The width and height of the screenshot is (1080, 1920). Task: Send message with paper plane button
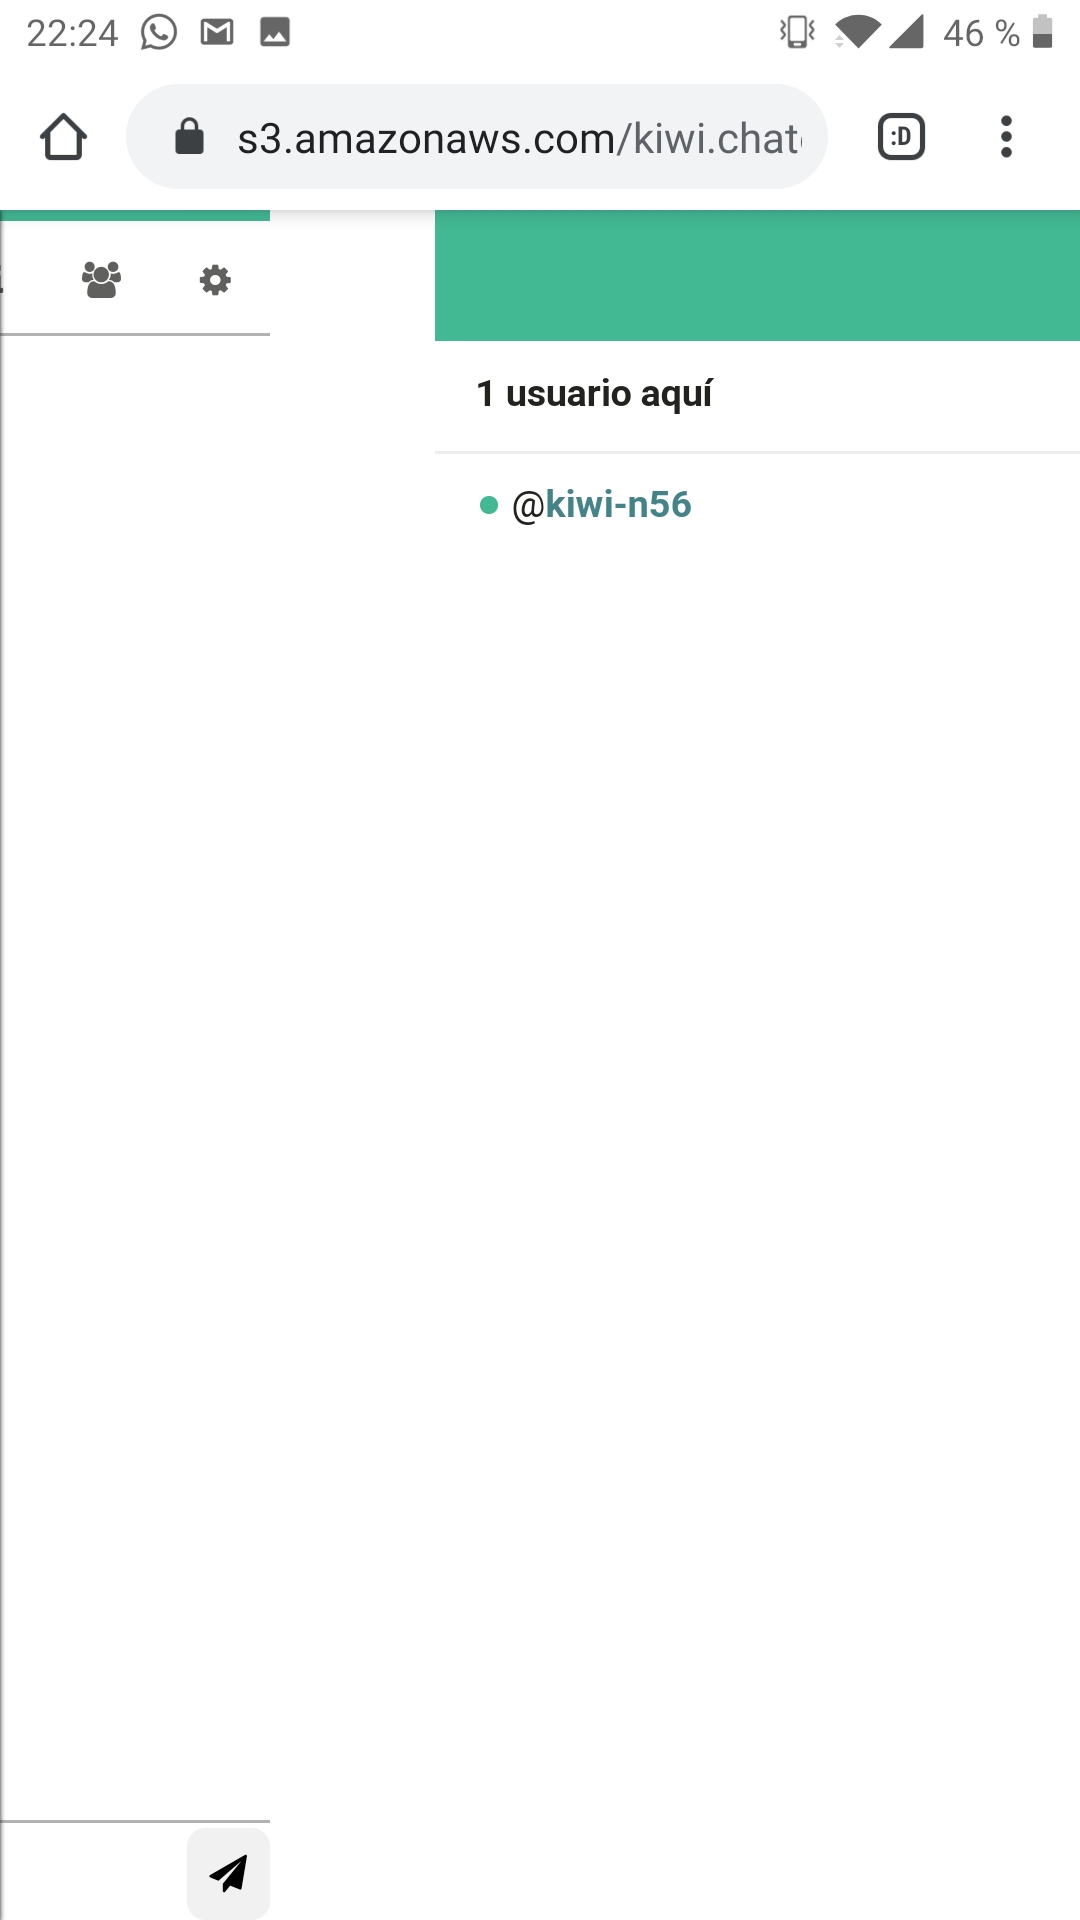[228, 1873]
